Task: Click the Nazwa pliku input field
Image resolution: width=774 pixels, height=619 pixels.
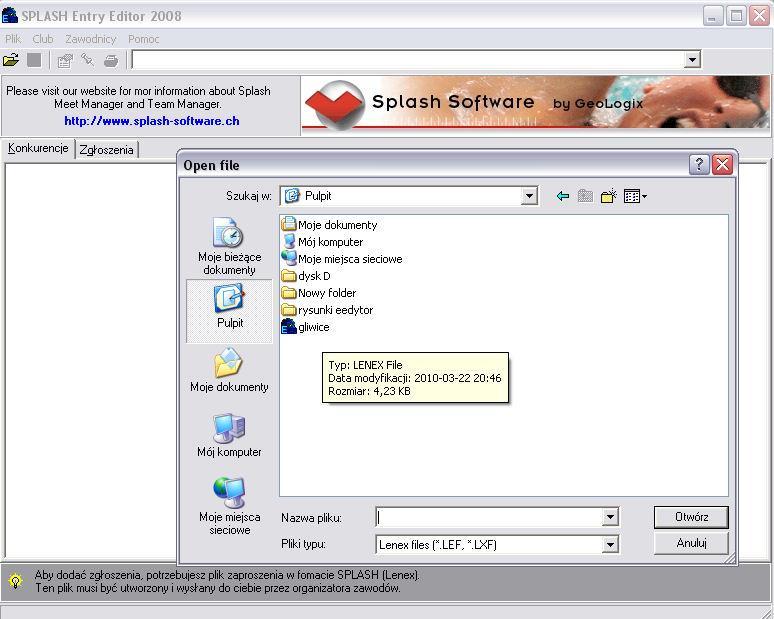Action: [489, 517]
